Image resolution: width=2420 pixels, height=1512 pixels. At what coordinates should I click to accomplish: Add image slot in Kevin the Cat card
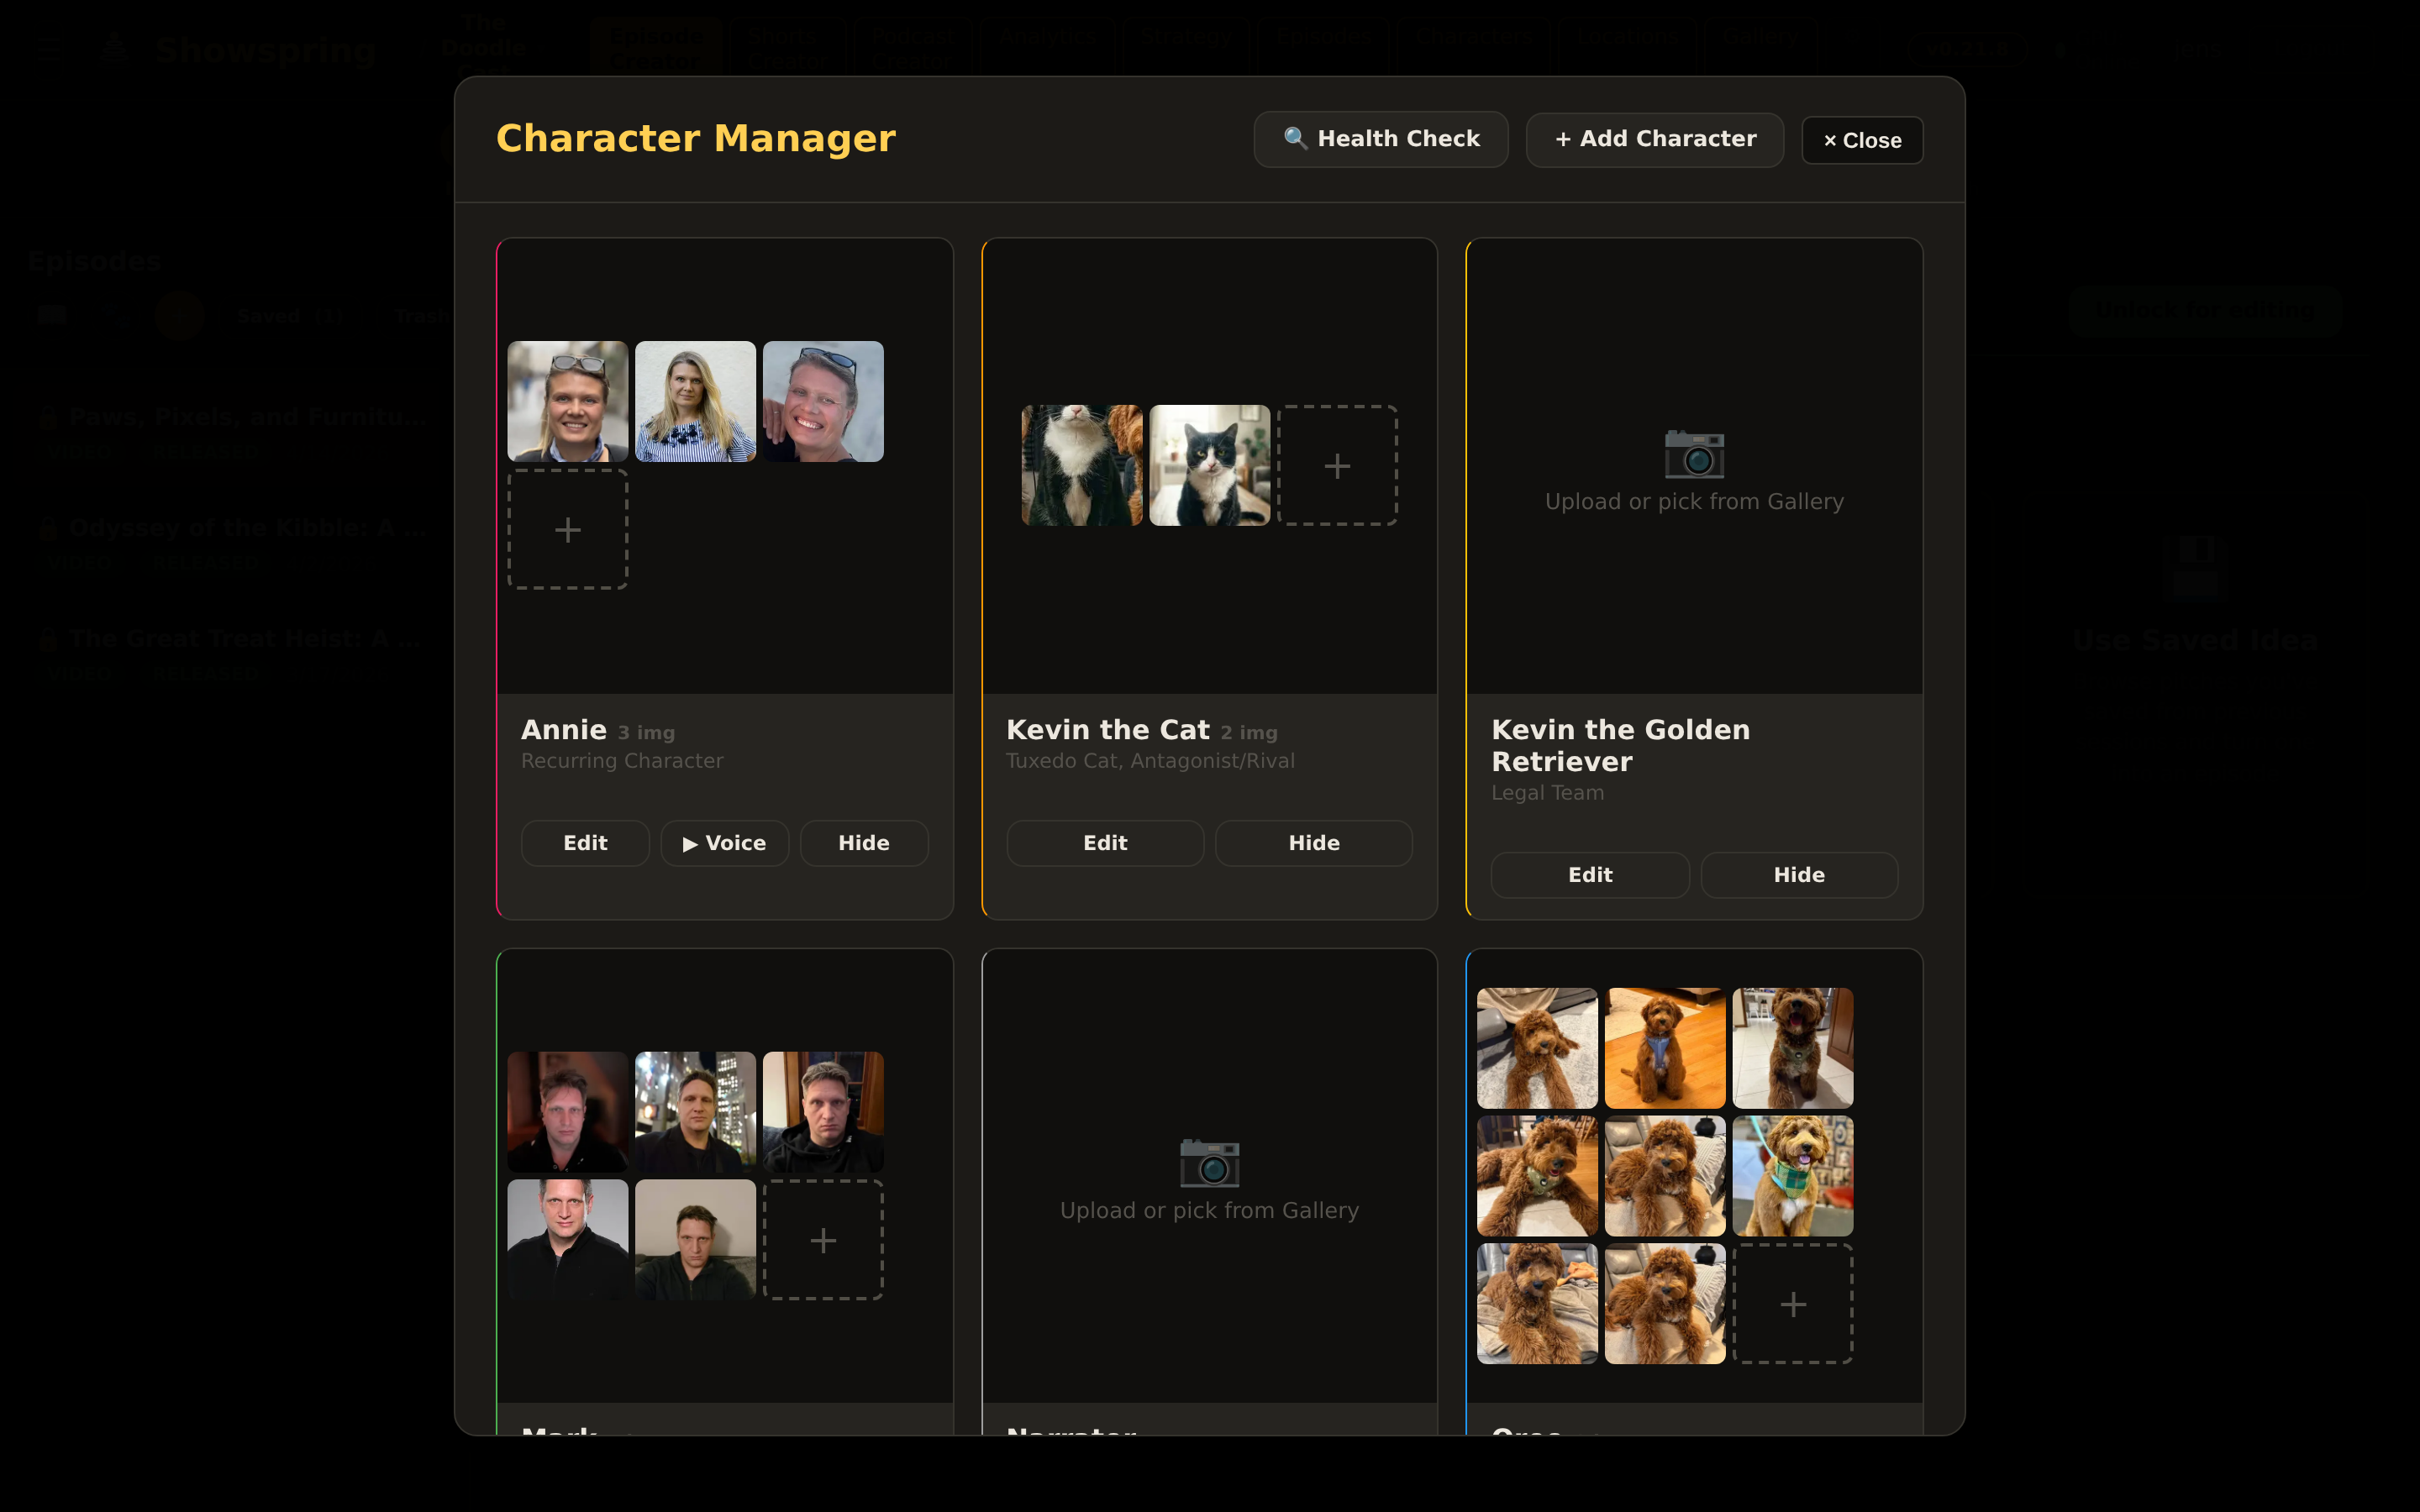coord(1337,465)
